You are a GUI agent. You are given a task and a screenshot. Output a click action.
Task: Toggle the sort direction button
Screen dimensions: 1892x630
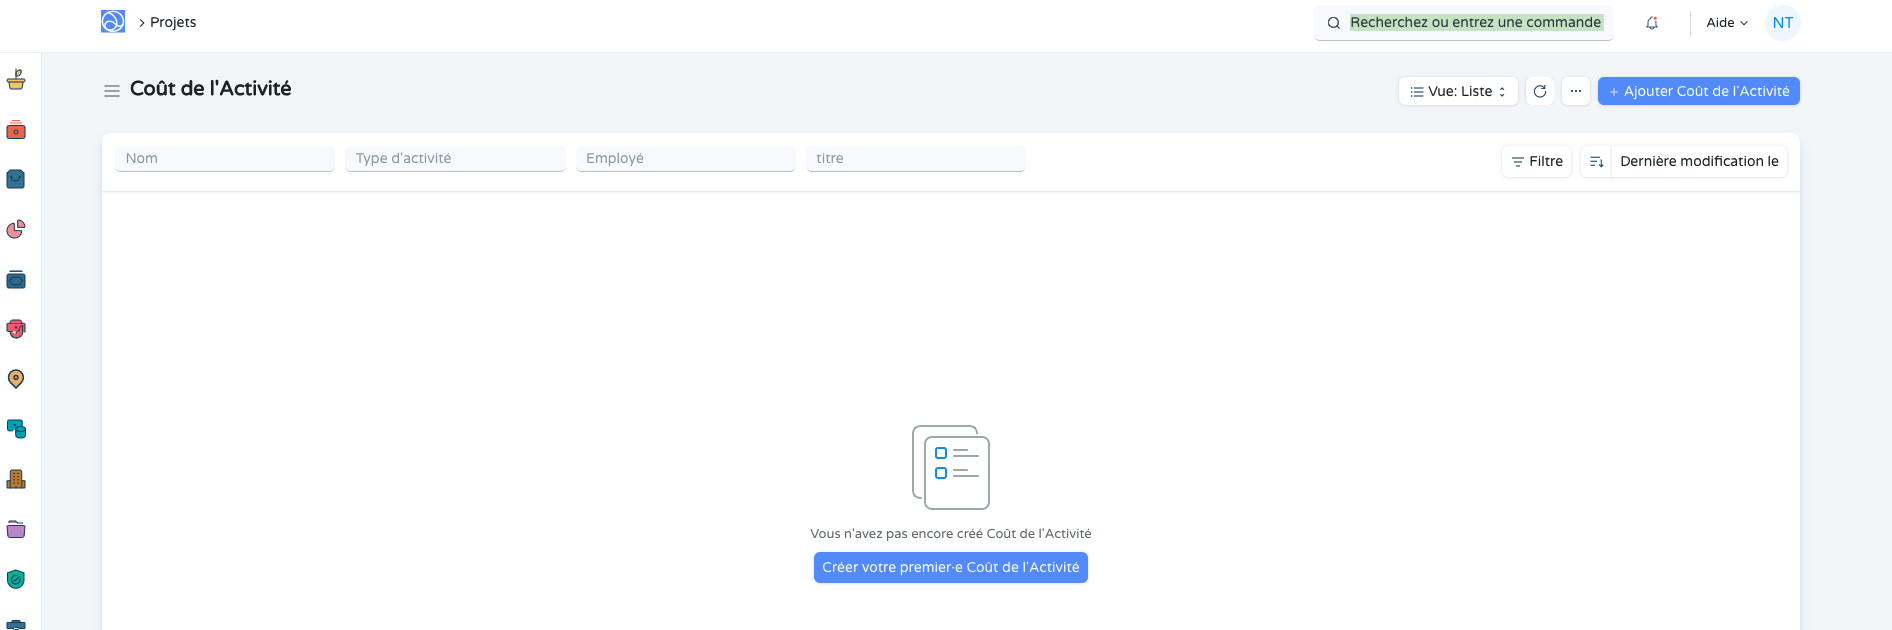tap(1596, 162)
